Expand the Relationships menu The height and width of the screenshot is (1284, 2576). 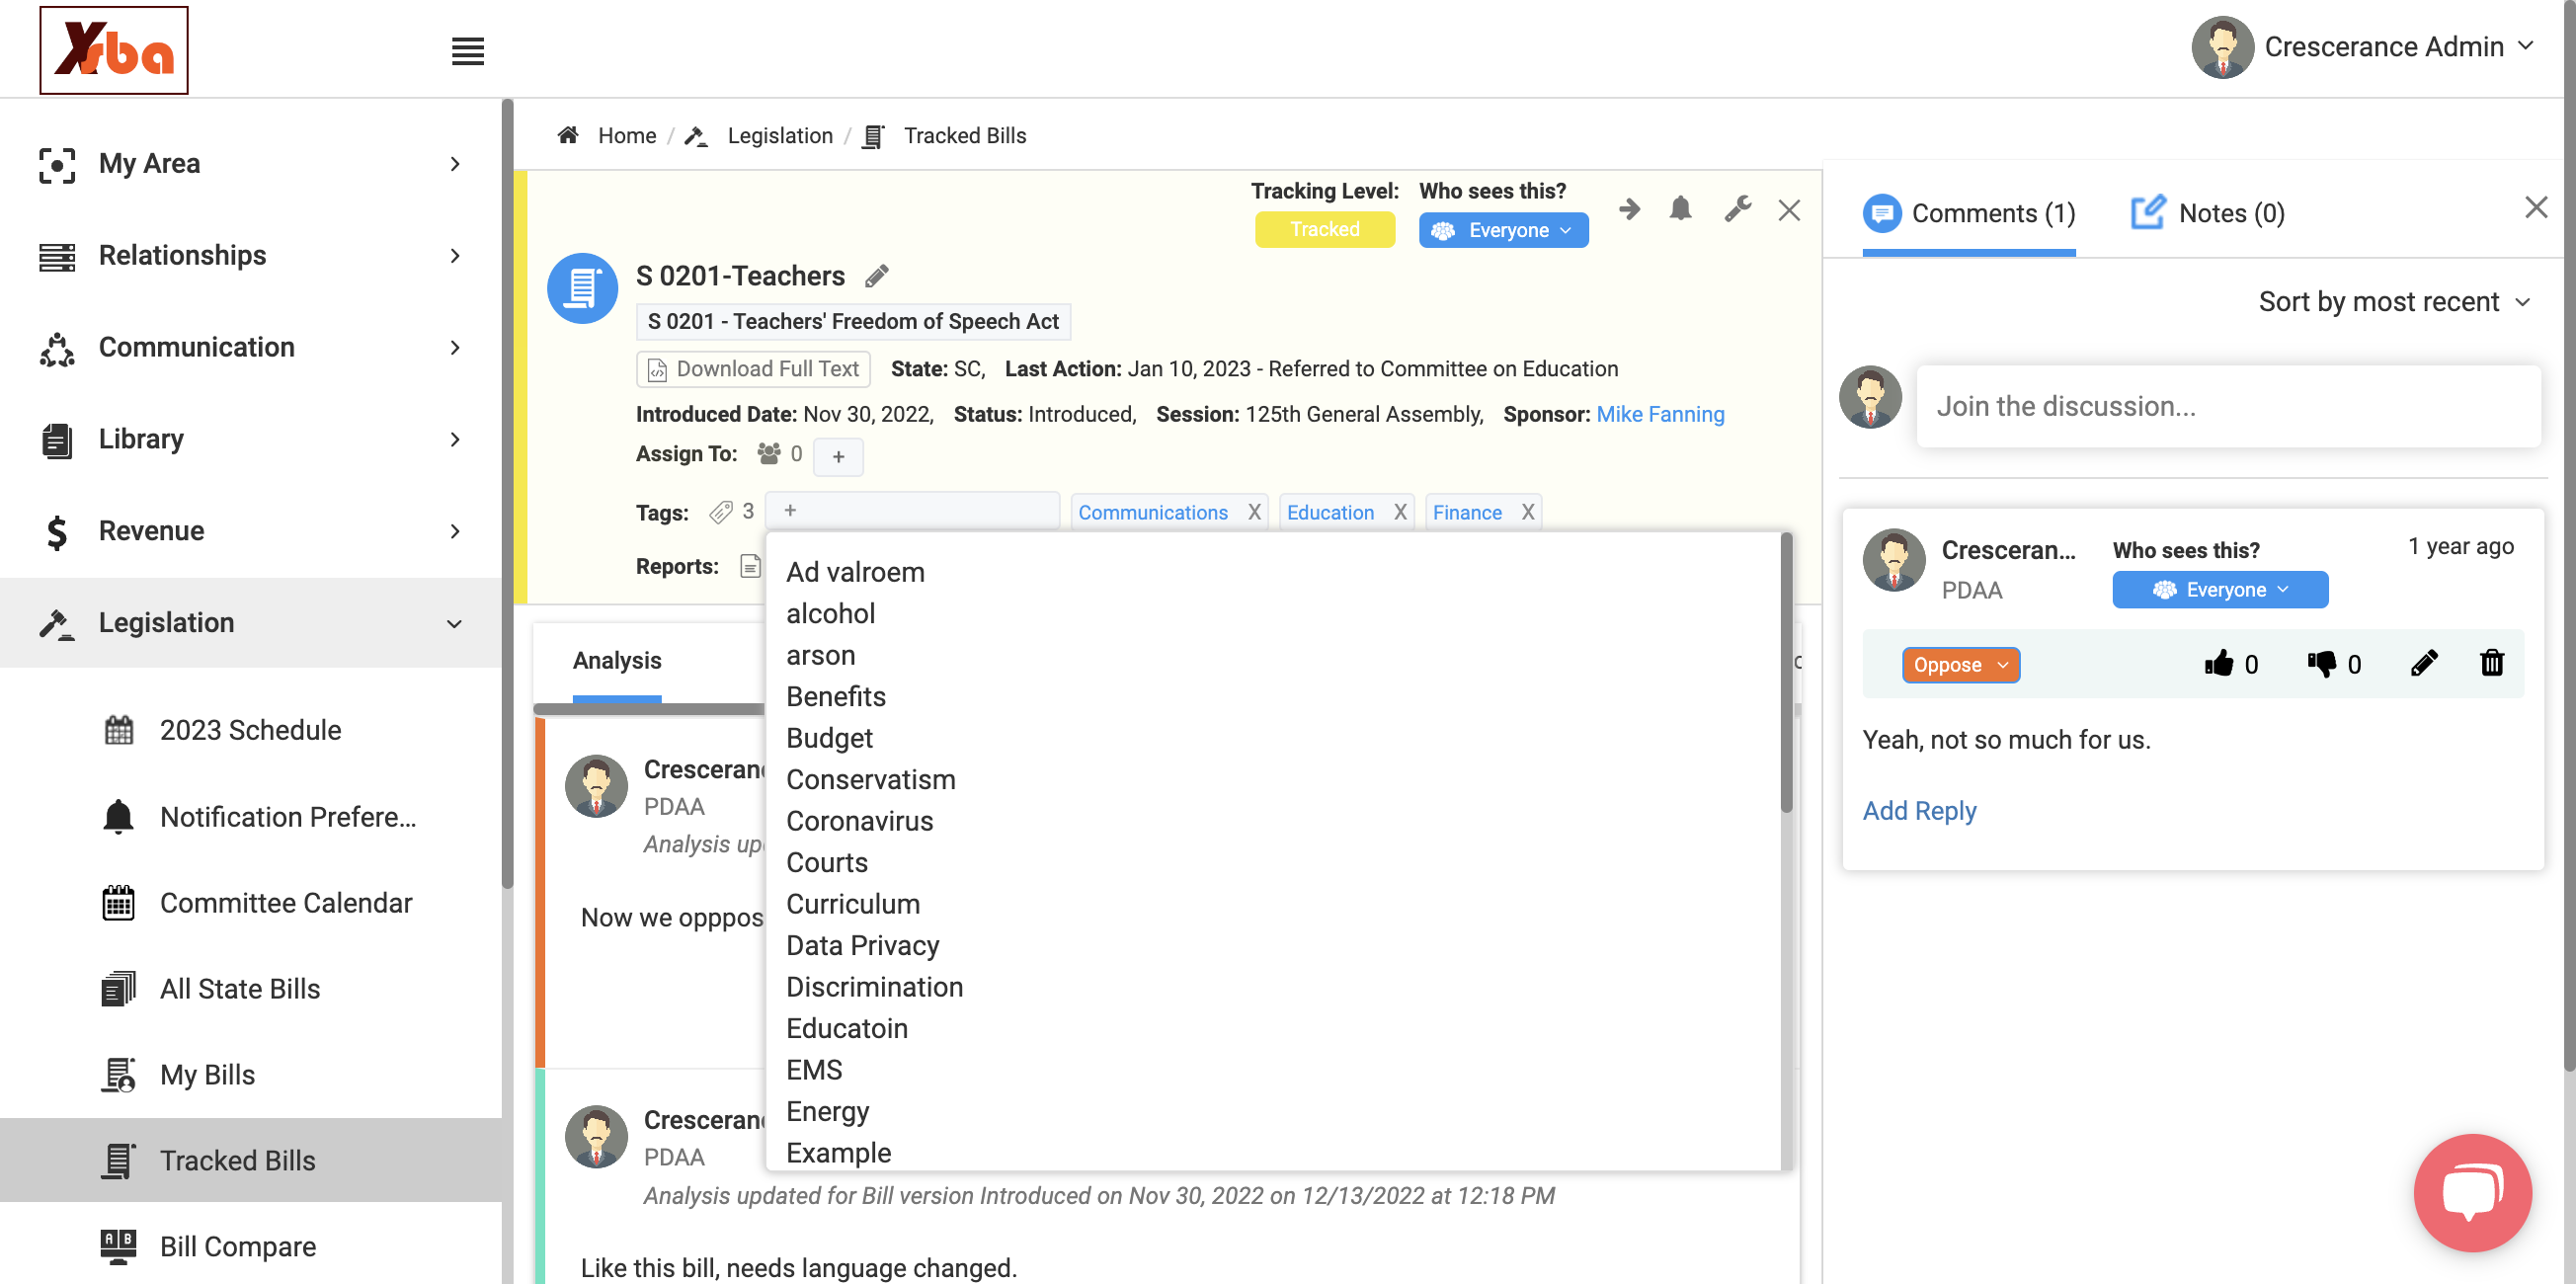(250, 255)
